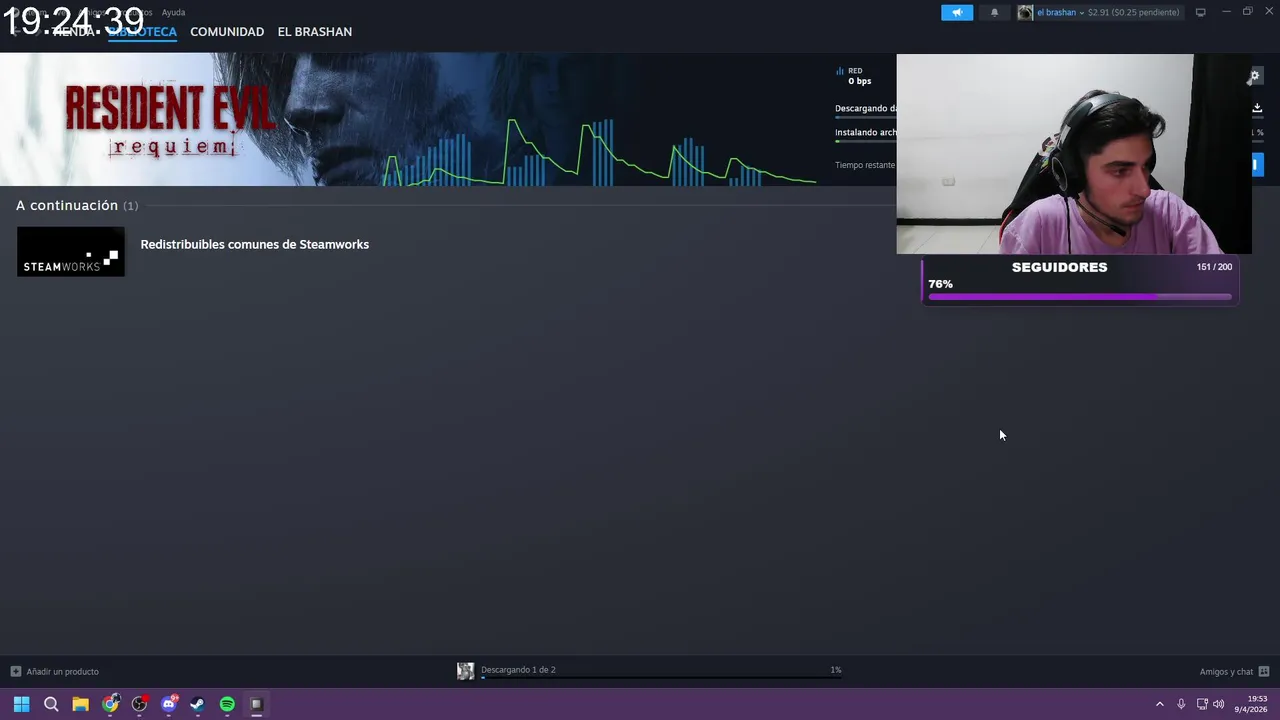1280x720 pixels.
Task: Open Windows taskbar search
Action: click(51, 704)
